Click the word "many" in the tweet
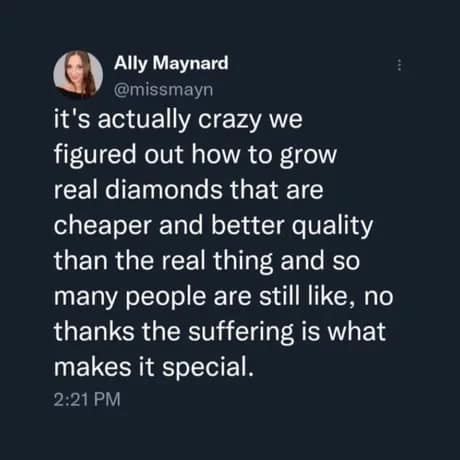 coord(86,298)
